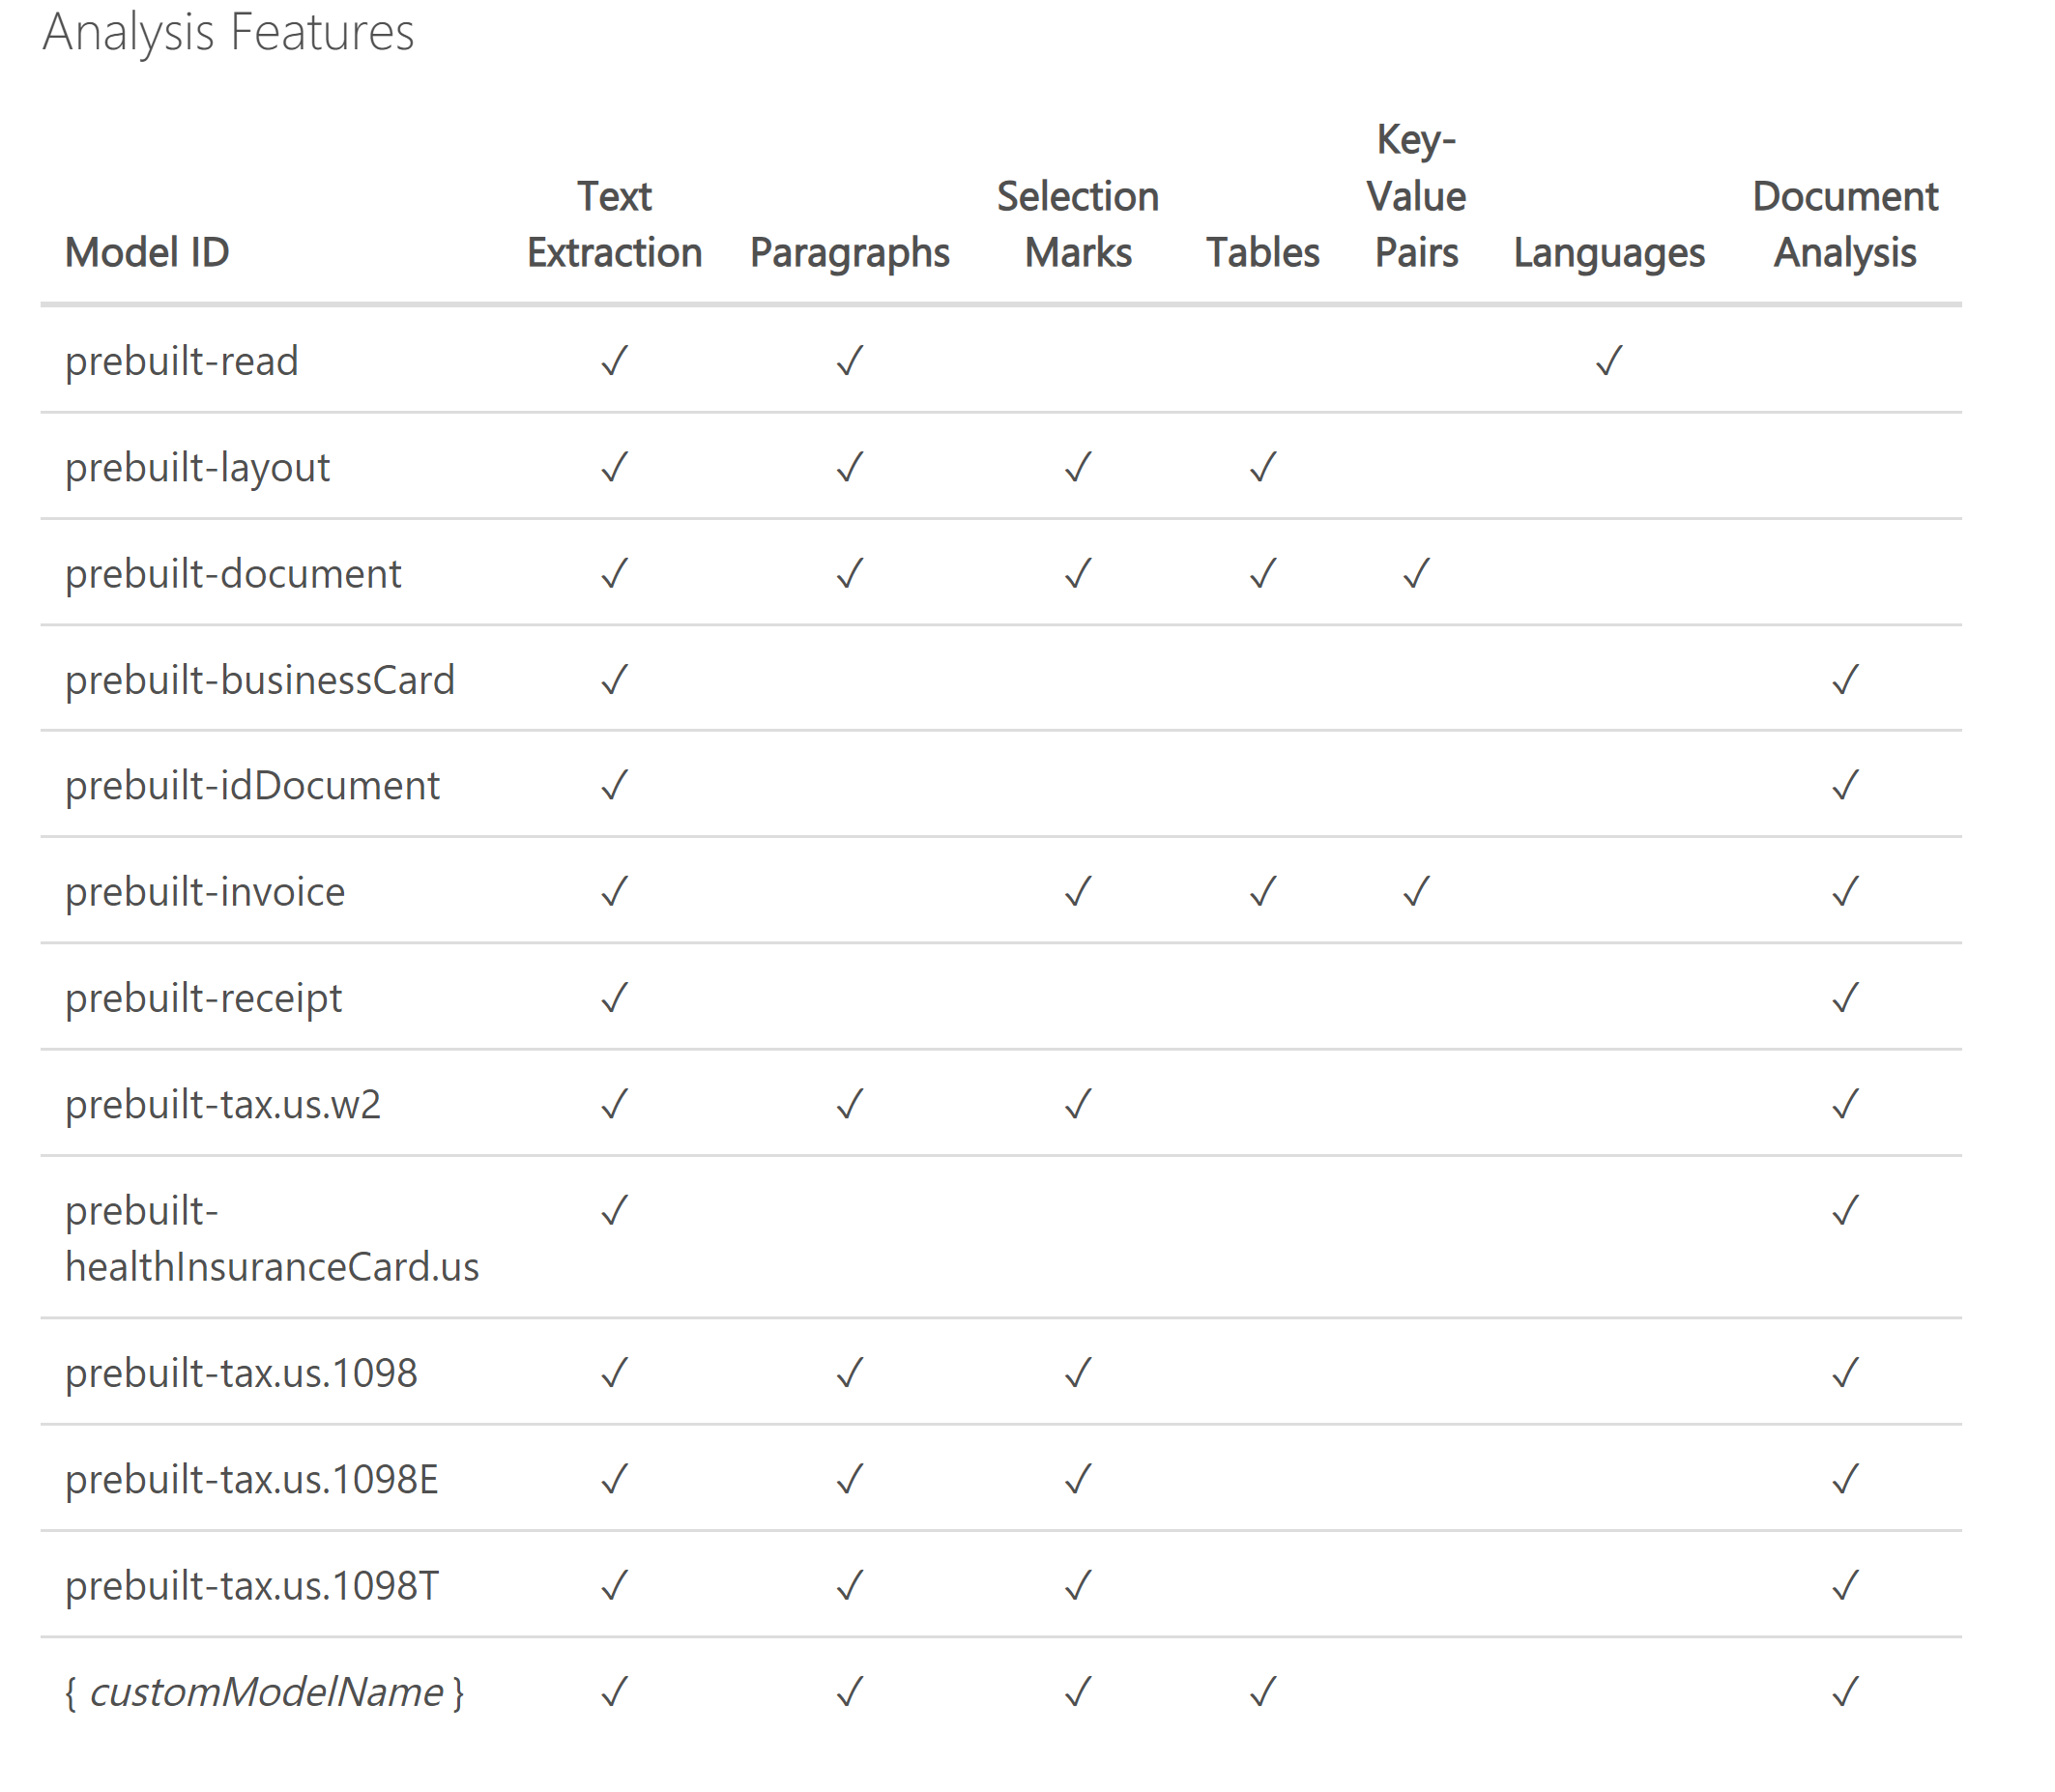Click Tables checkmark in customModelName row
The height and width of the screenshot is (1792, 2055).
coord(1263,1691)
